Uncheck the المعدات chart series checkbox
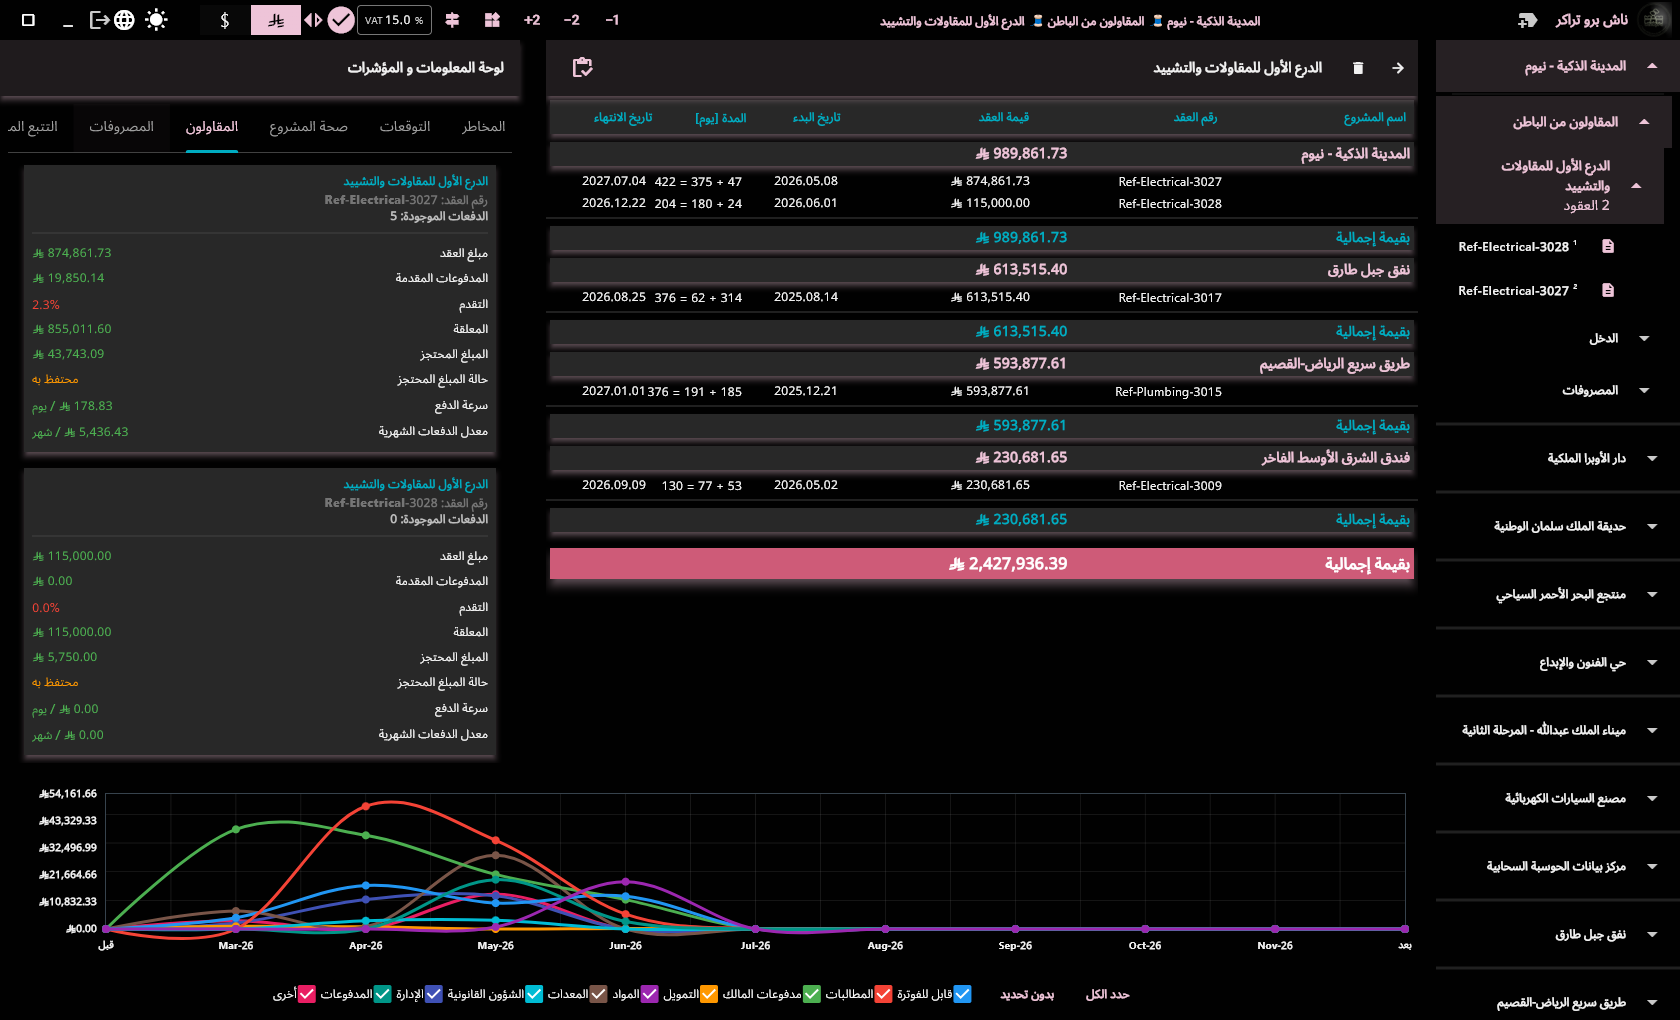Image resolution: width=1680 pixels, height=1020 pixels. (598, 994)
